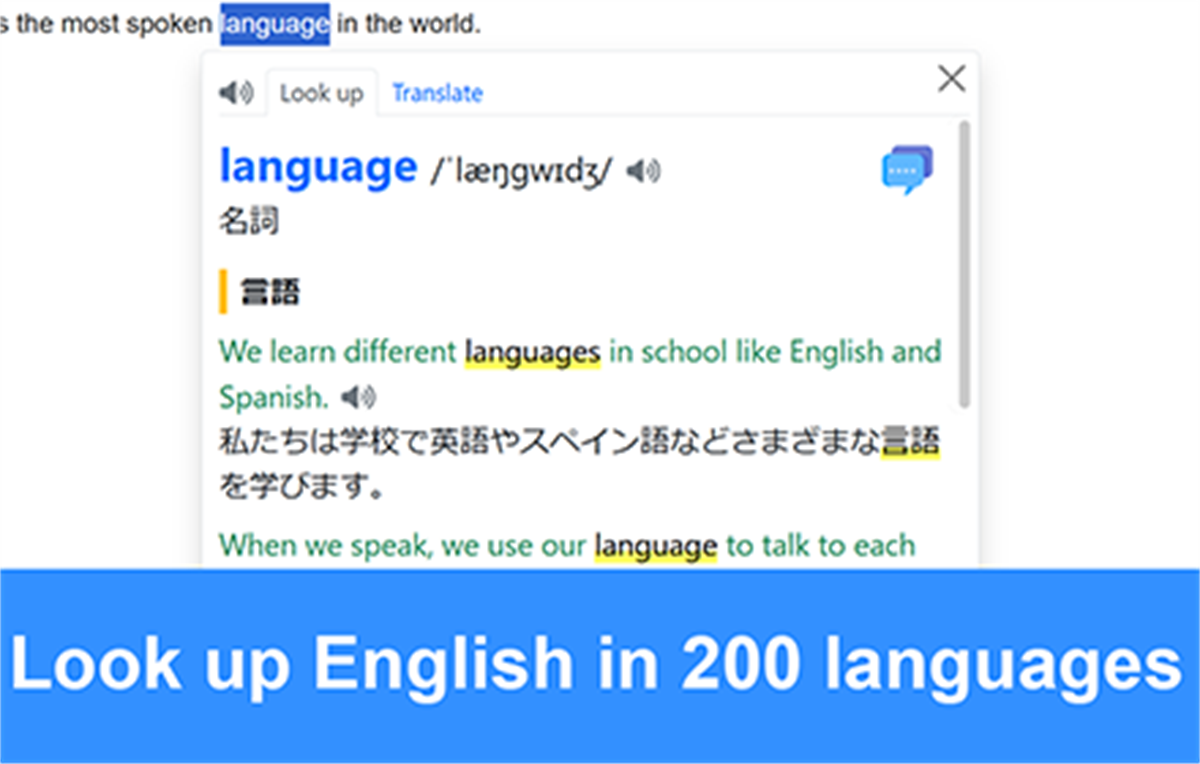Play audio from the popup tab-bar speaker
Image resolution: width=1200 pixels, height=764 pixels.
point(237,93)
